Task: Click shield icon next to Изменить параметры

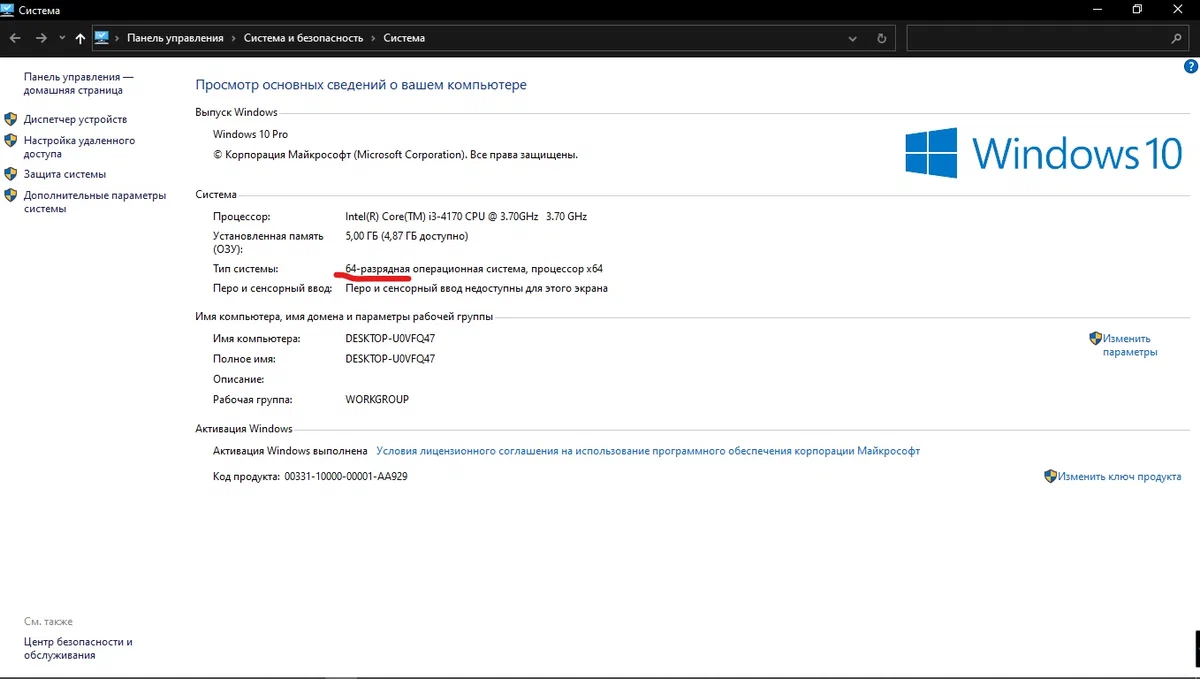Action: [1095, 338]
